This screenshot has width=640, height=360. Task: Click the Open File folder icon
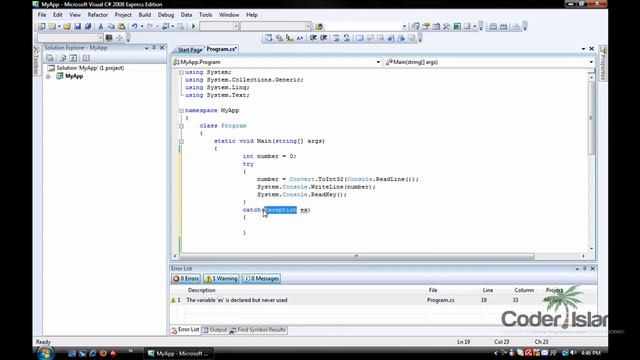click(67, 27)
